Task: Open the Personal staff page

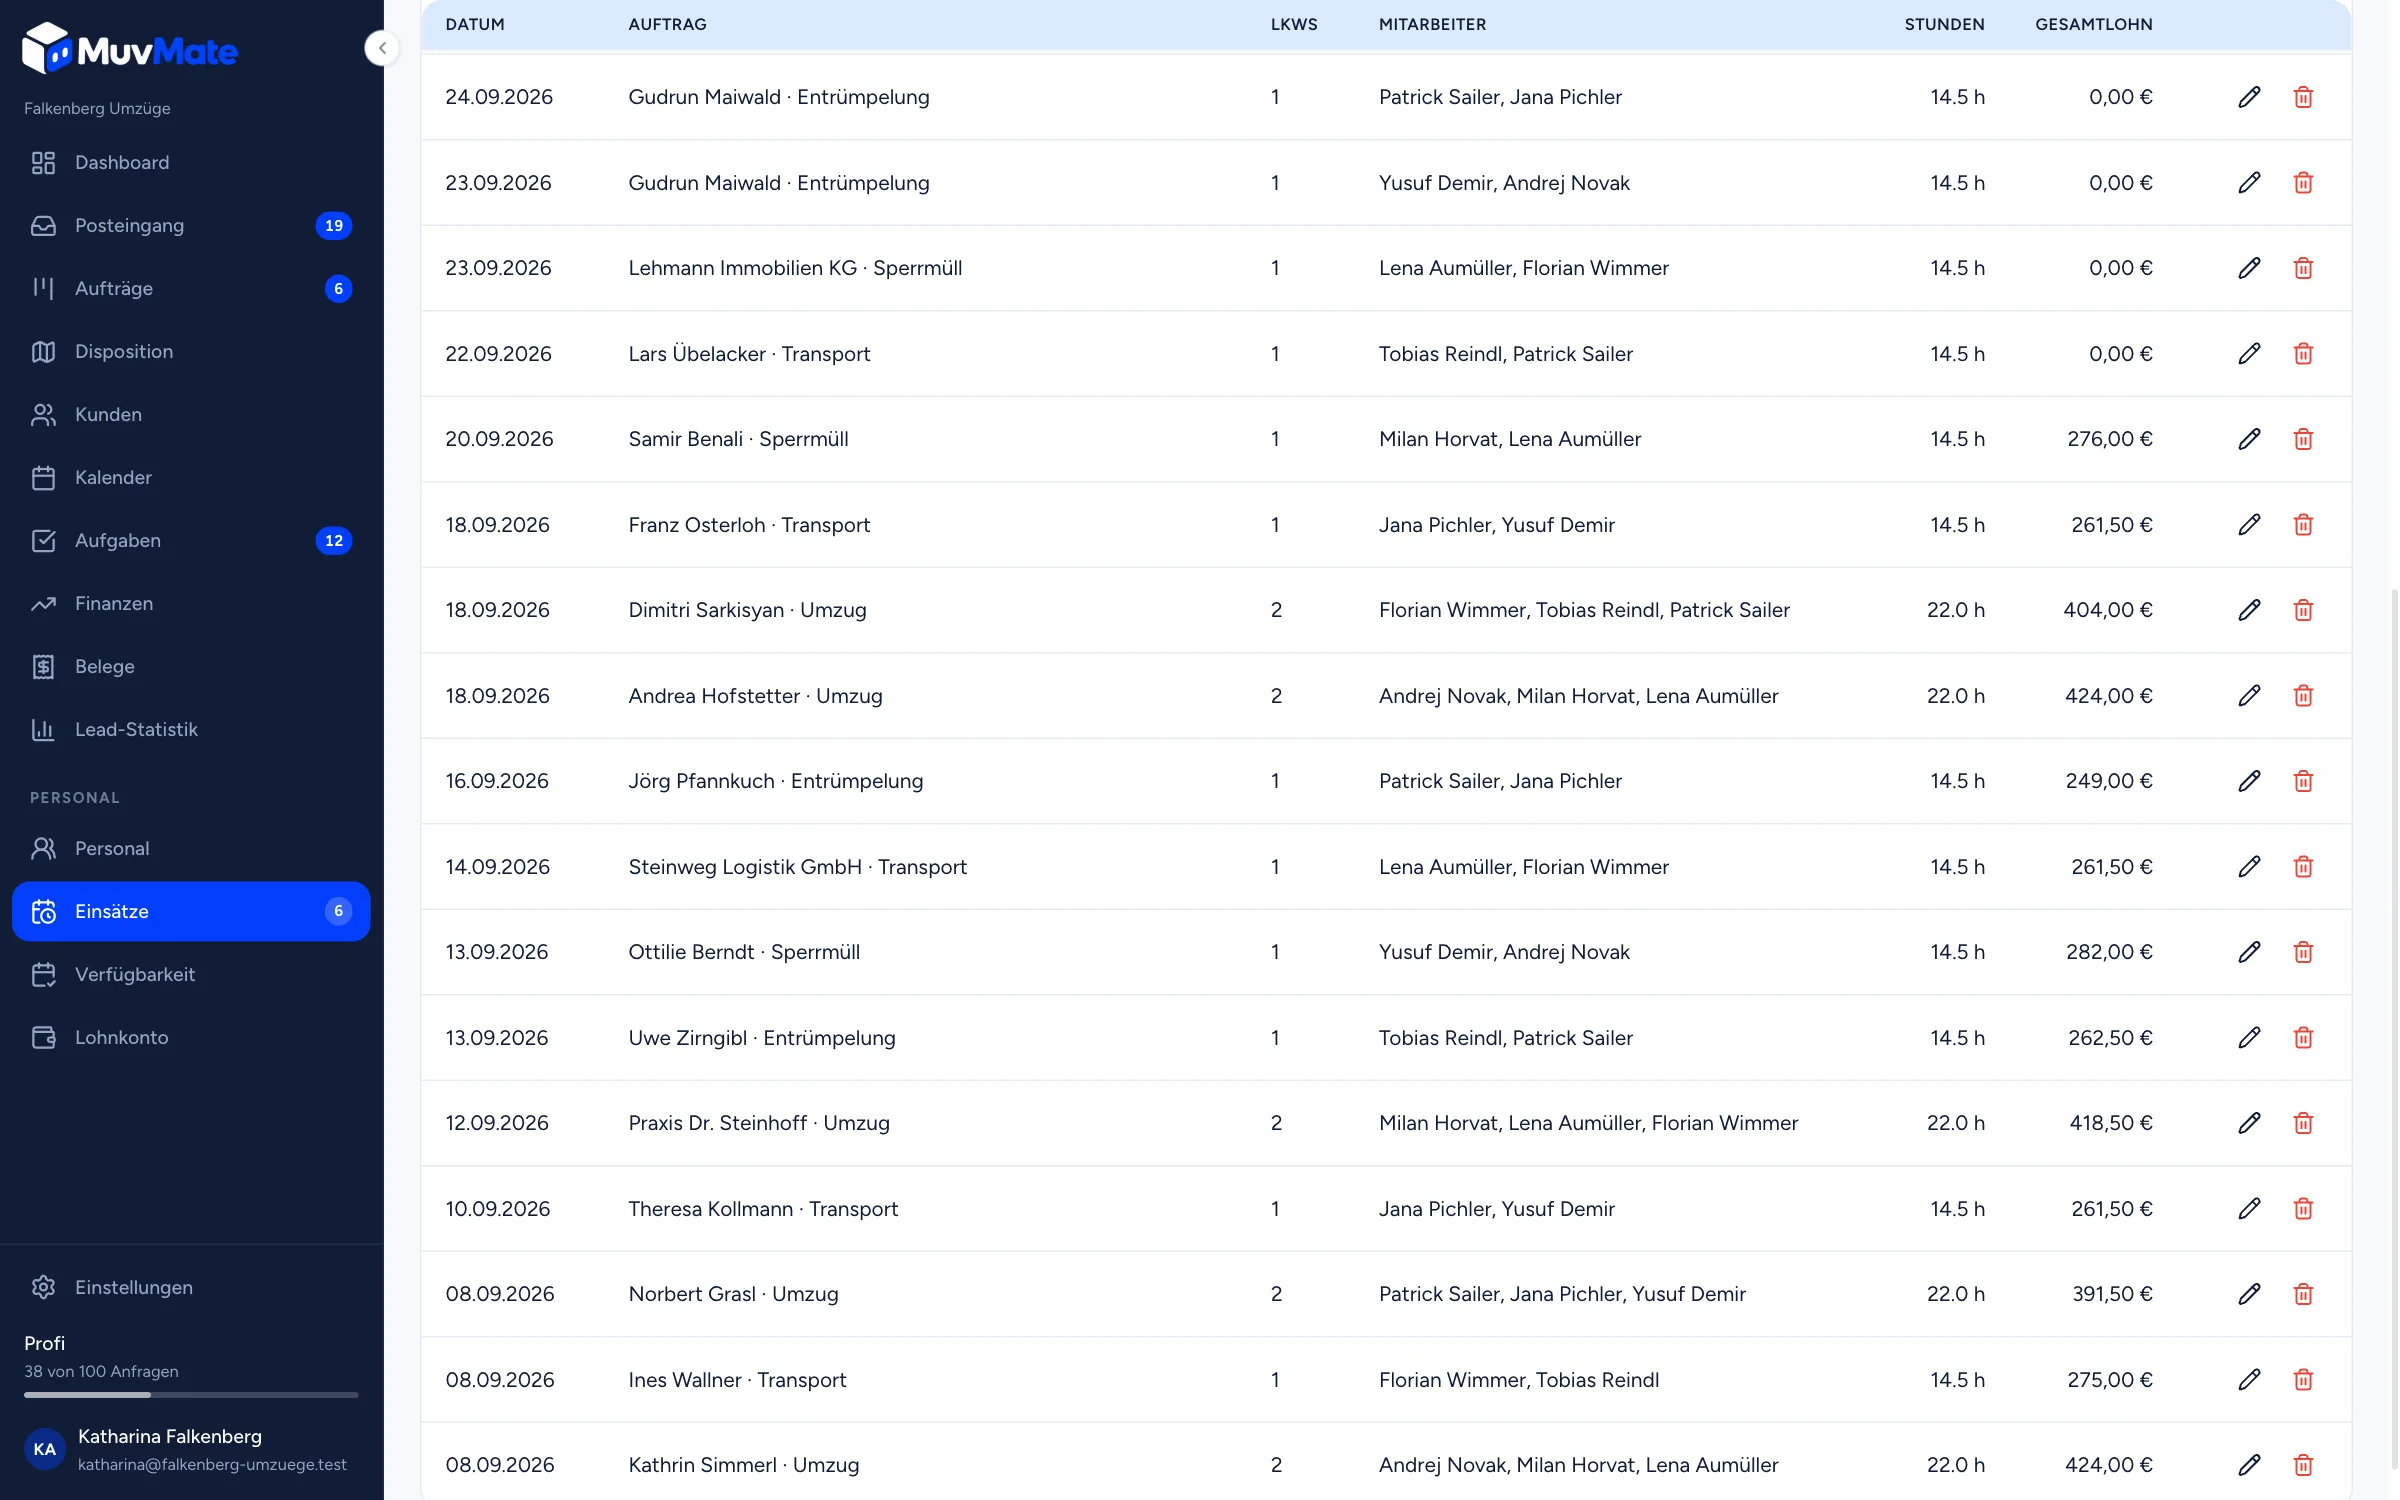Action: click(x=191, y=848)
